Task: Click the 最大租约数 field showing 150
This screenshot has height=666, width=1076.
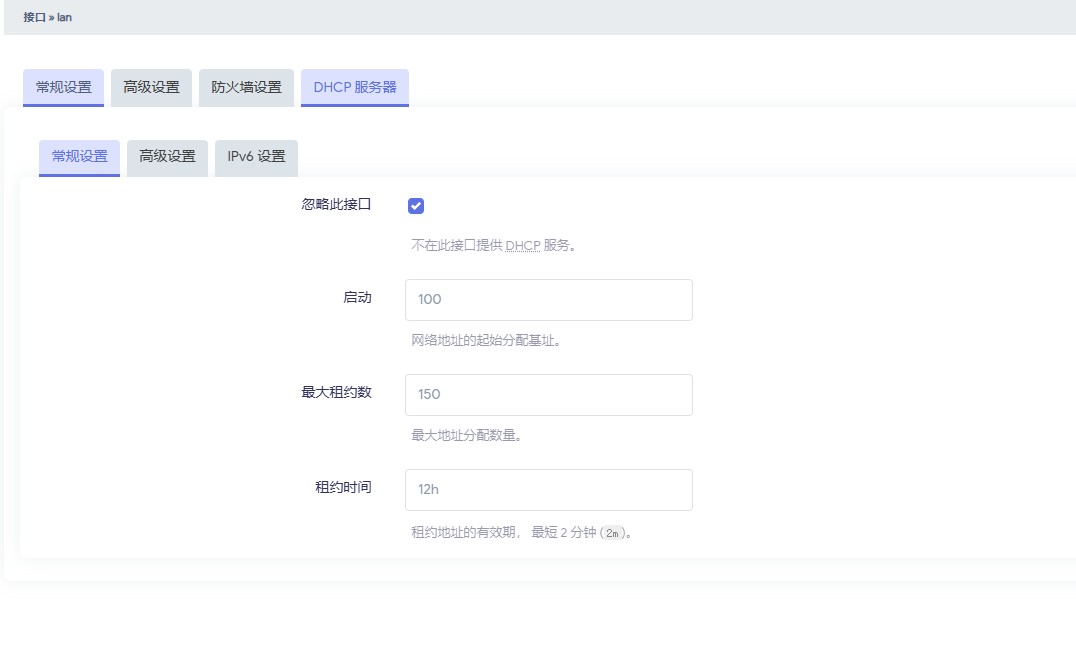Action: 548,395
